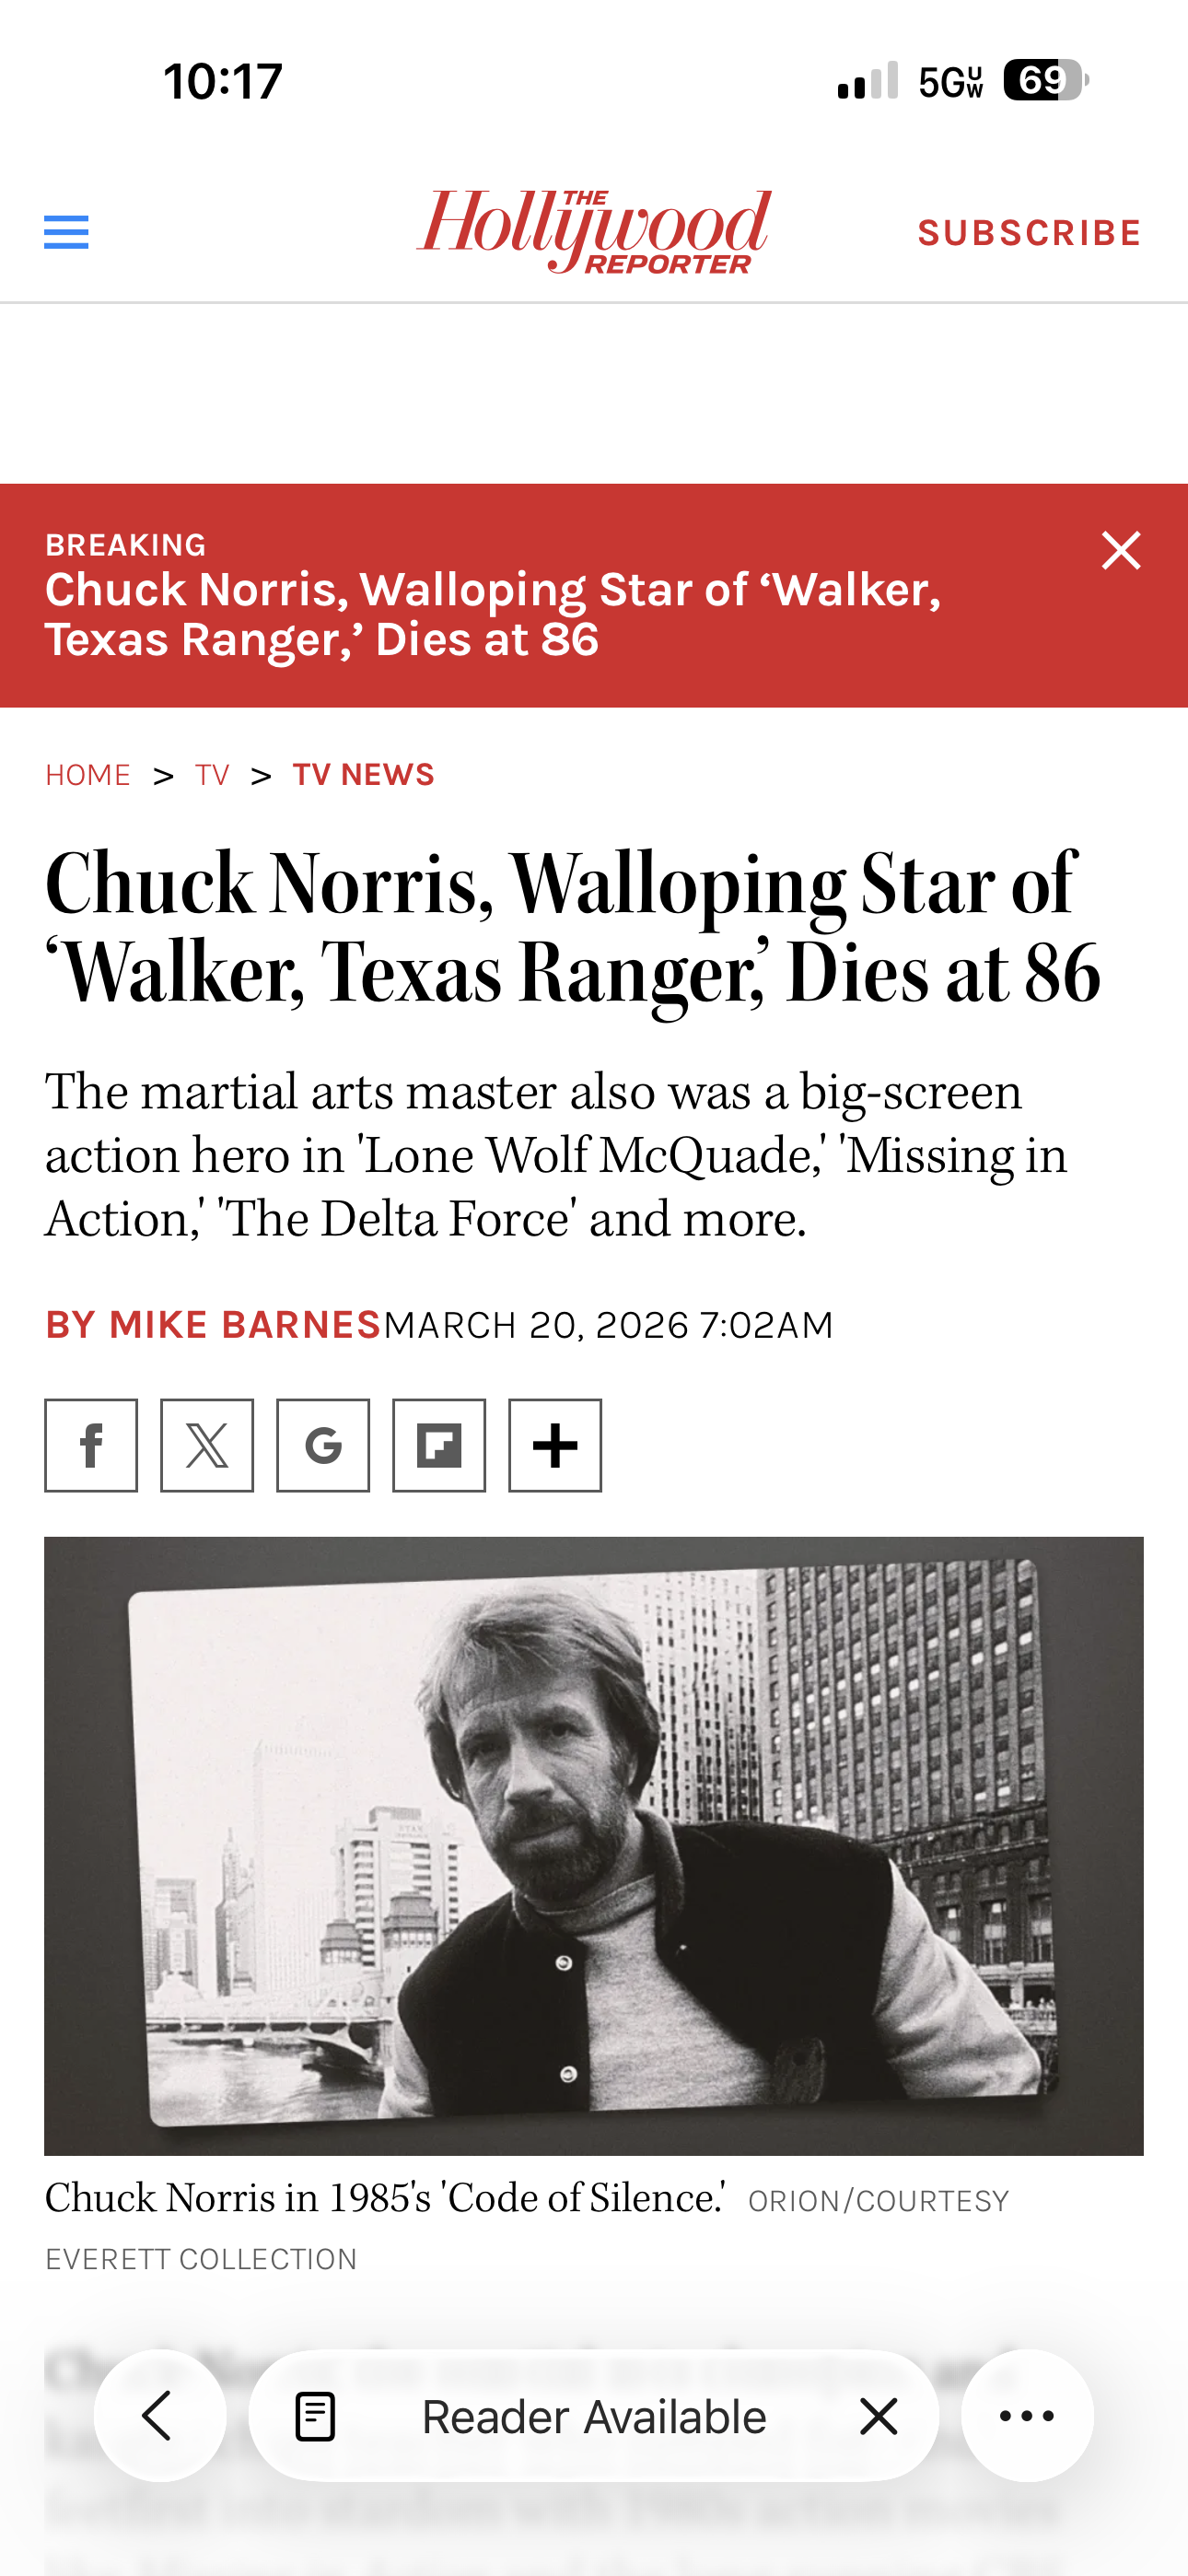The width and height of the screenshot is (1188, 2576).
Task: Select the TV breadcrumb
Action: 213,775
